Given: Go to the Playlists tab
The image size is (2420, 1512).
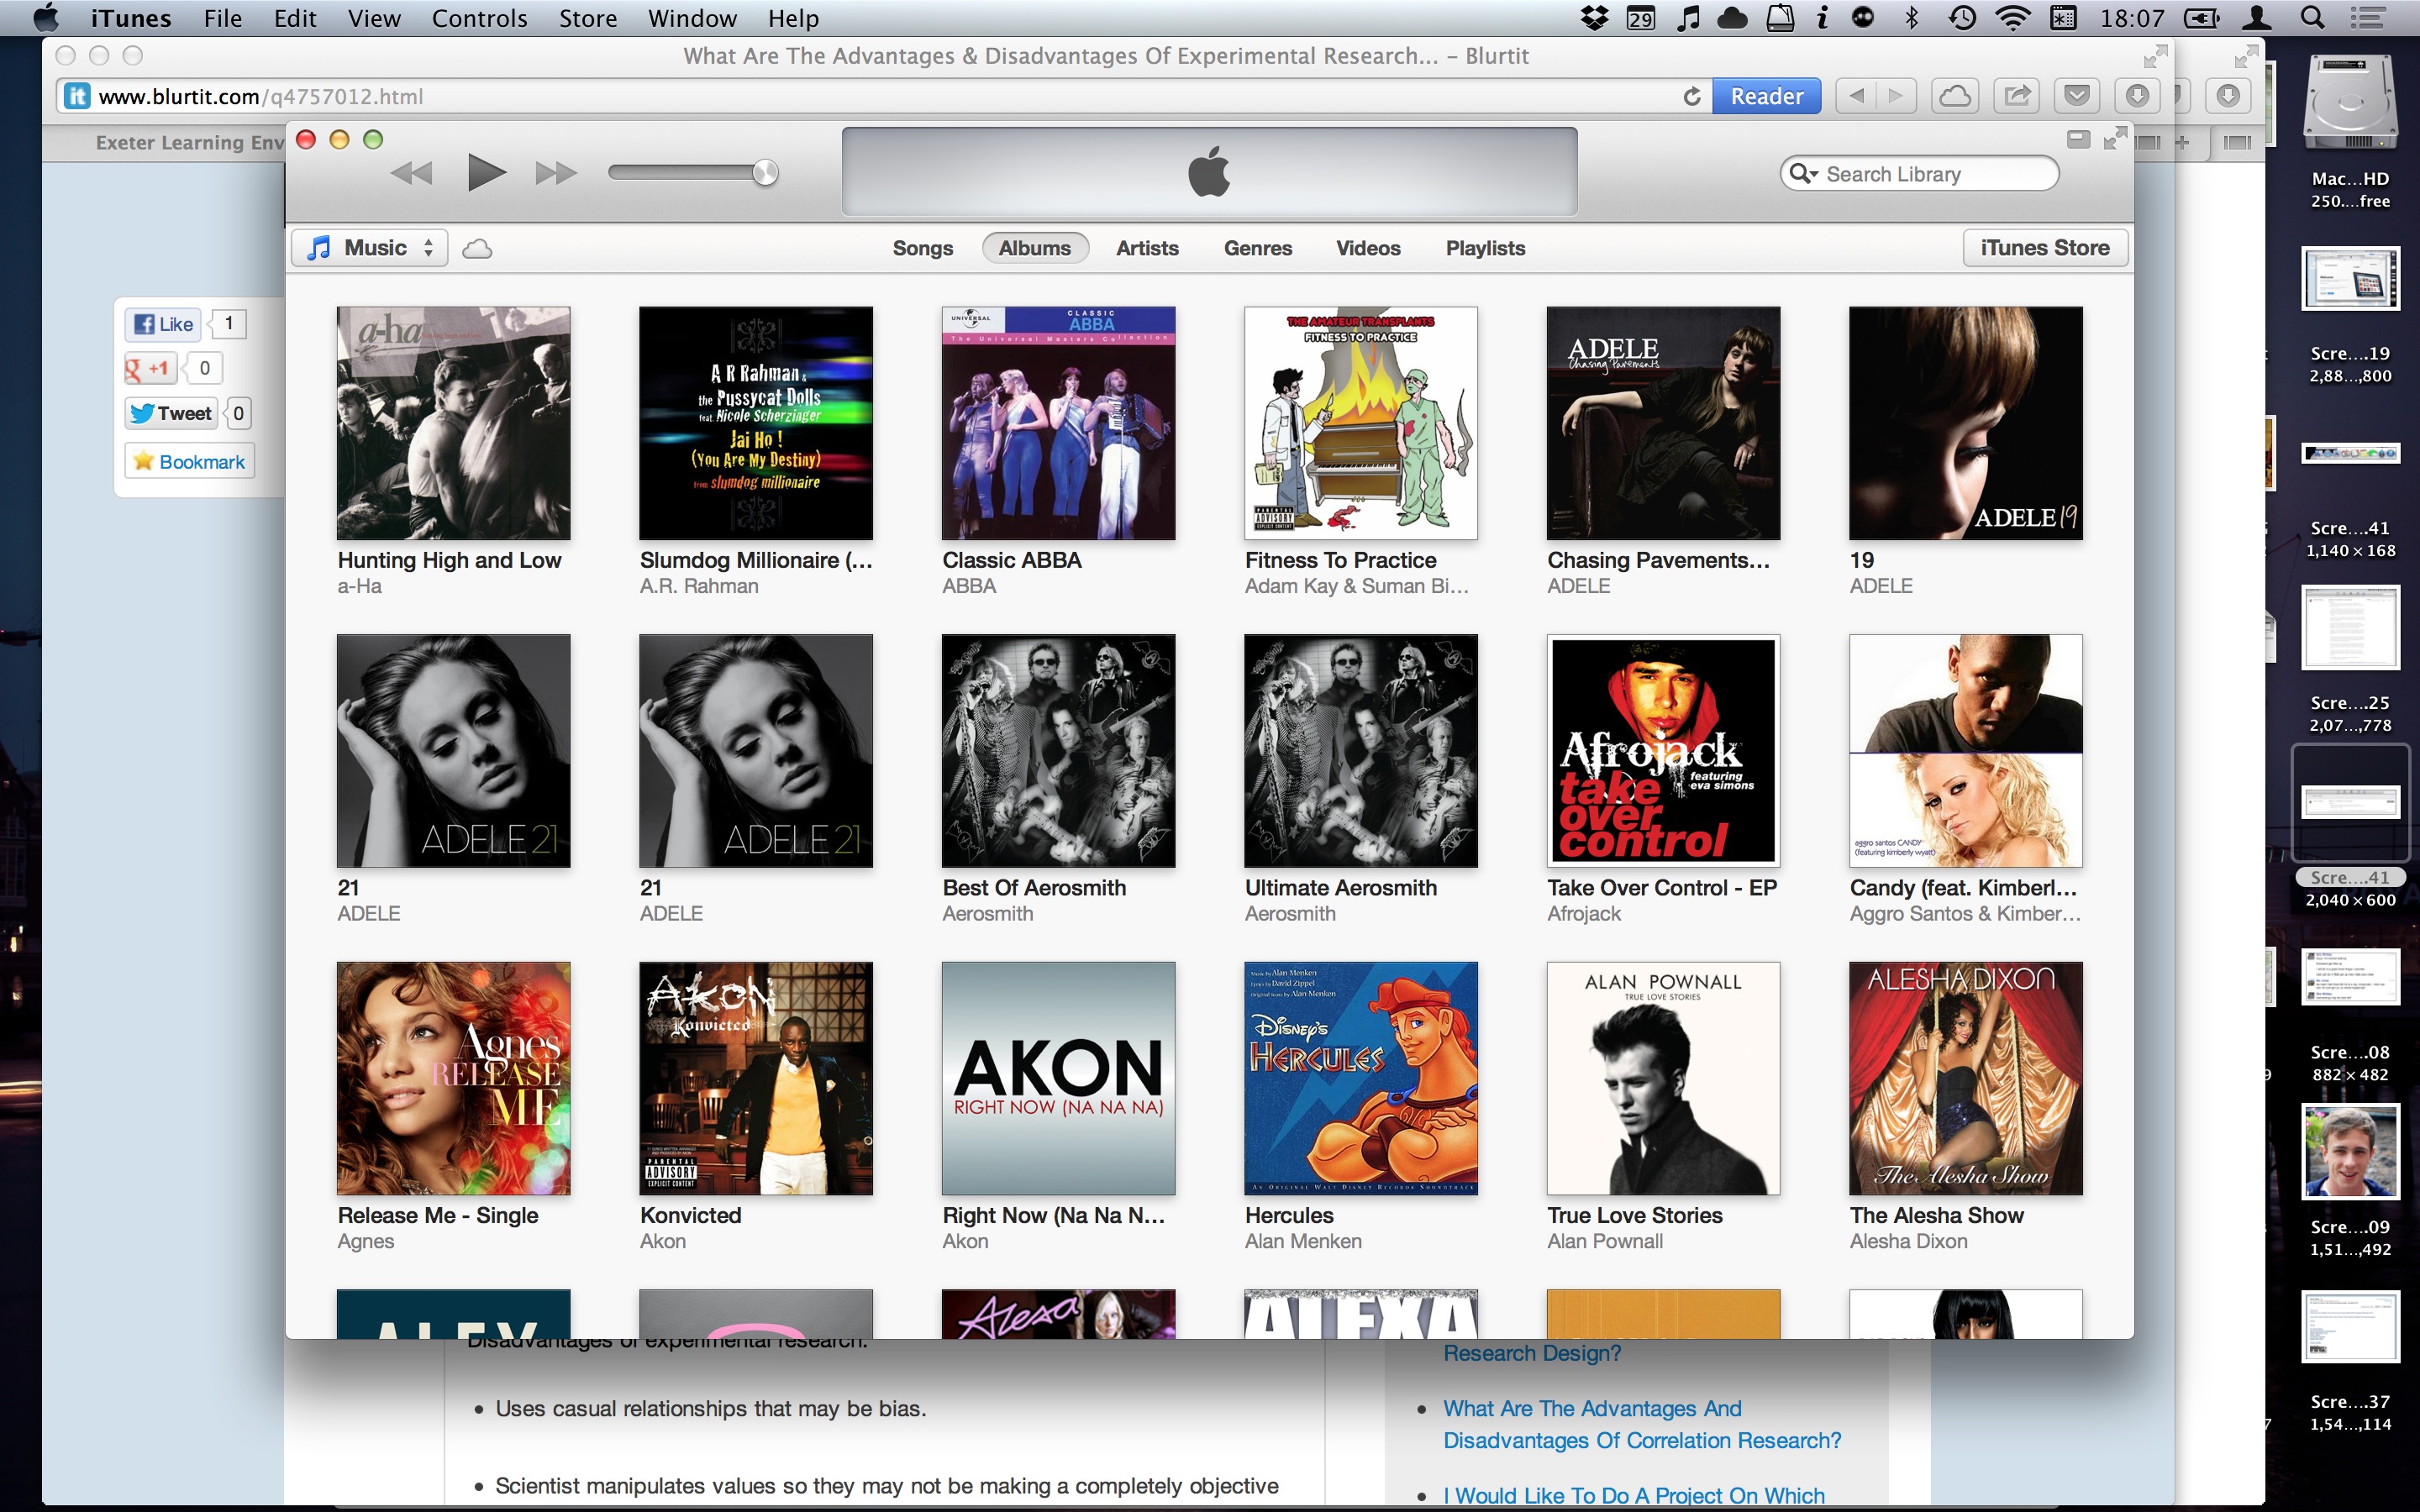Looking at the screenshot, I should coord(1485,248).
